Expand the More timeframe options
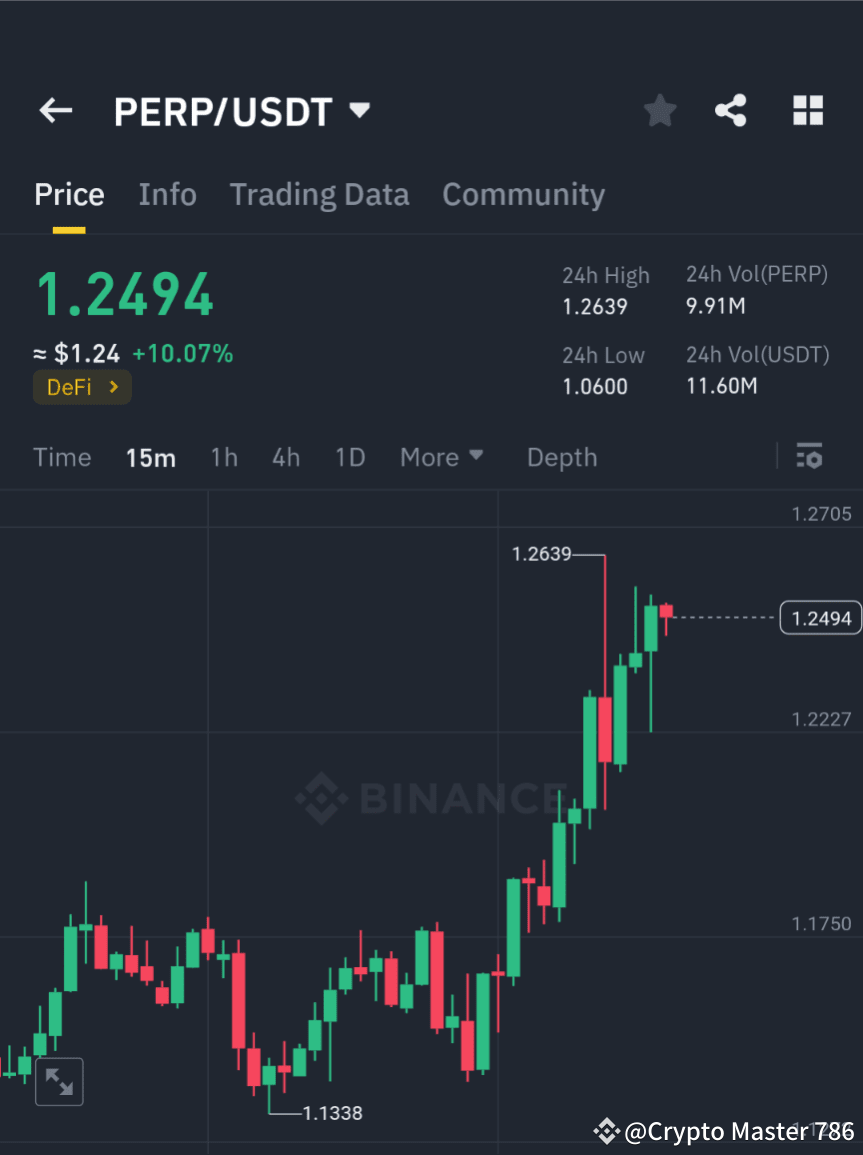The image size is (863, 1155). [x=441, y=457]
